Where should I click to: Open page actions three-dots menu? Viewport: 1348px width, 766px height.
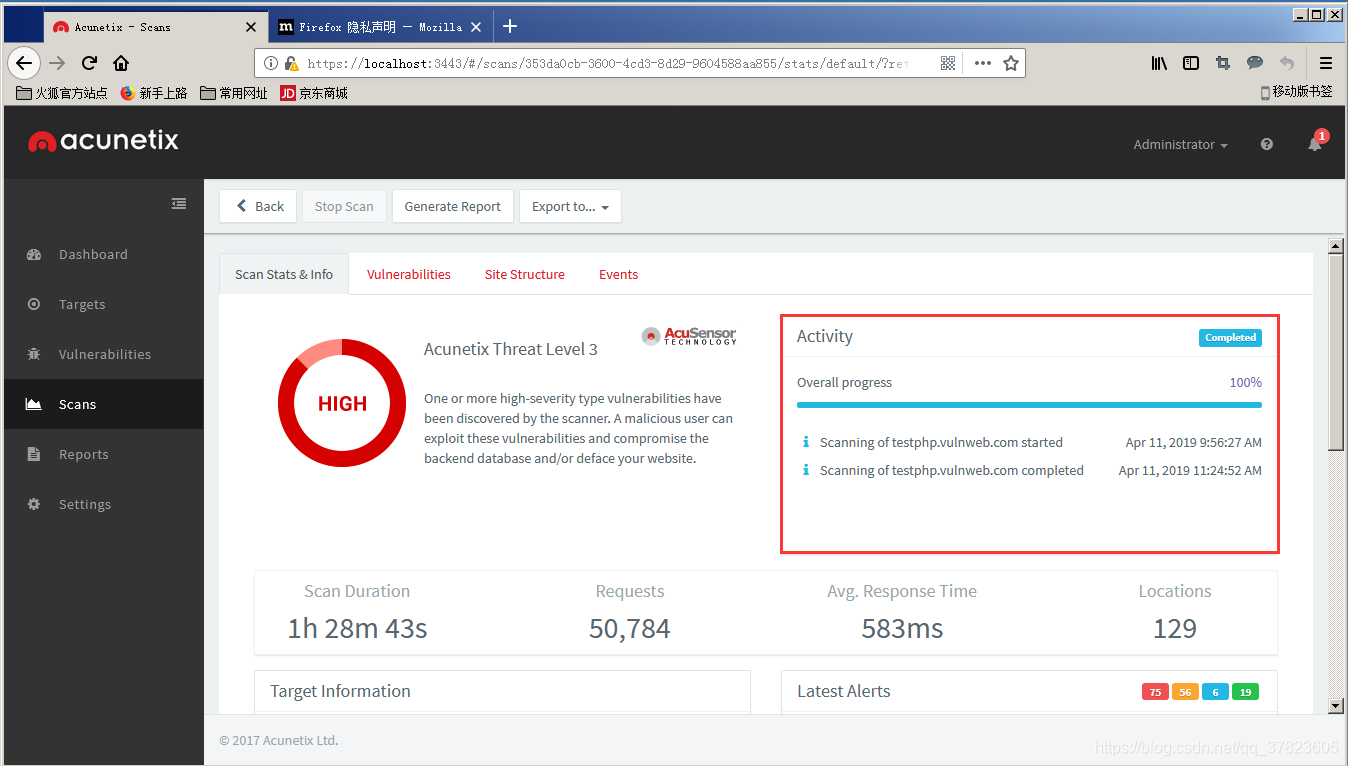pyautogui.click(x=983, y=63)
